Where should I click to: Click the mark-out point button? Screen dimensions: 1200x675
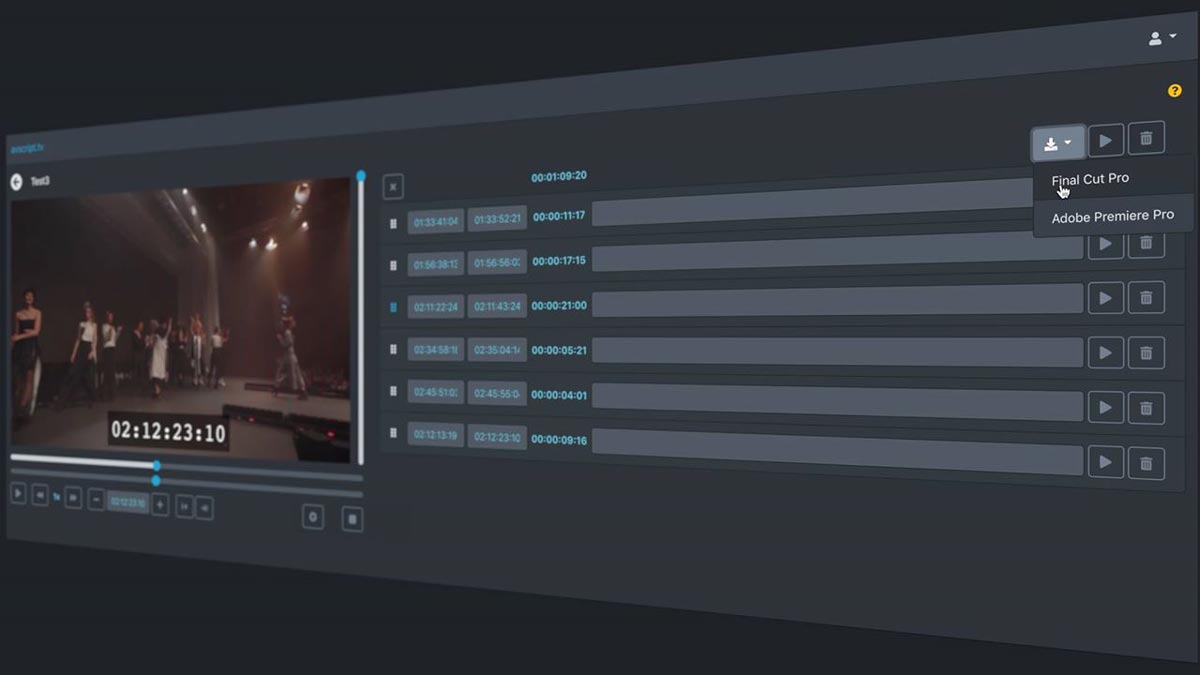tap(204, 509)
